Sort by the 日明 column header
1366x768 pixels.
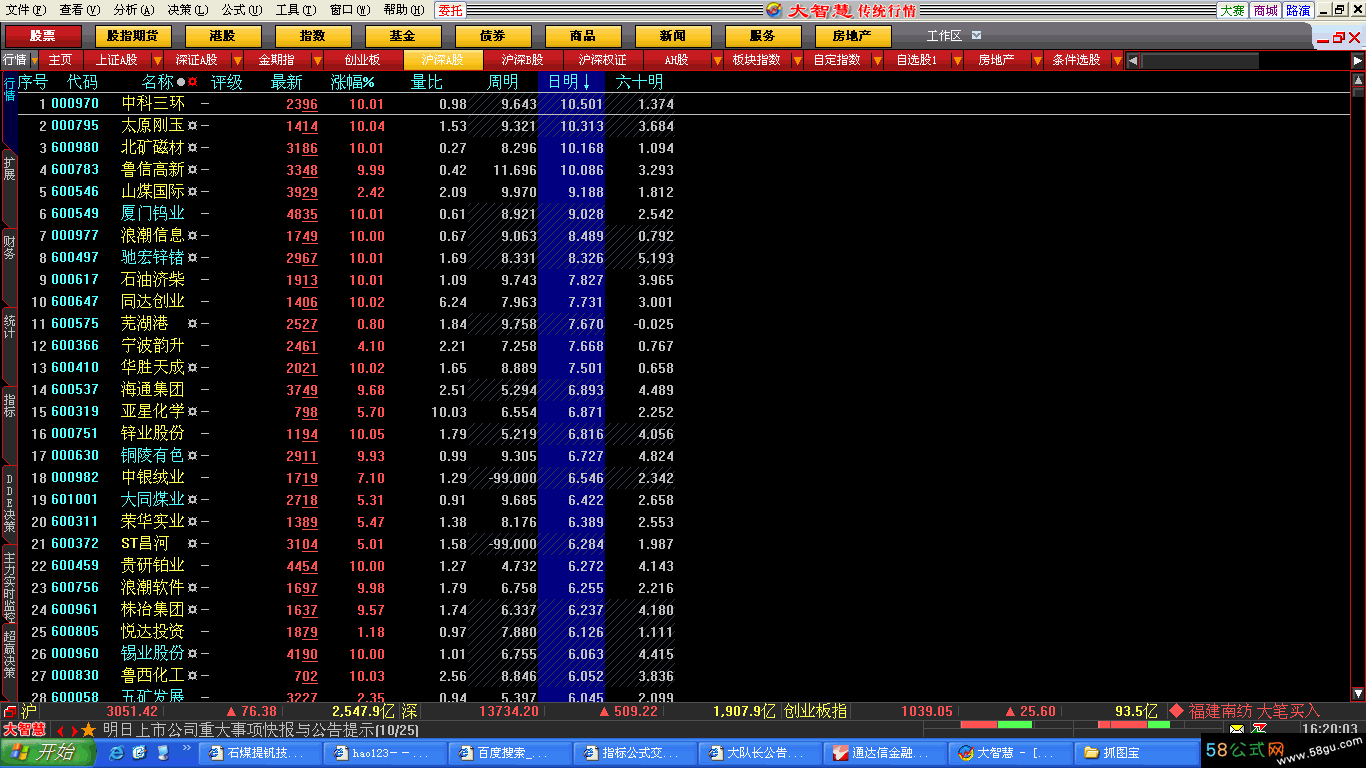point(570,82)
